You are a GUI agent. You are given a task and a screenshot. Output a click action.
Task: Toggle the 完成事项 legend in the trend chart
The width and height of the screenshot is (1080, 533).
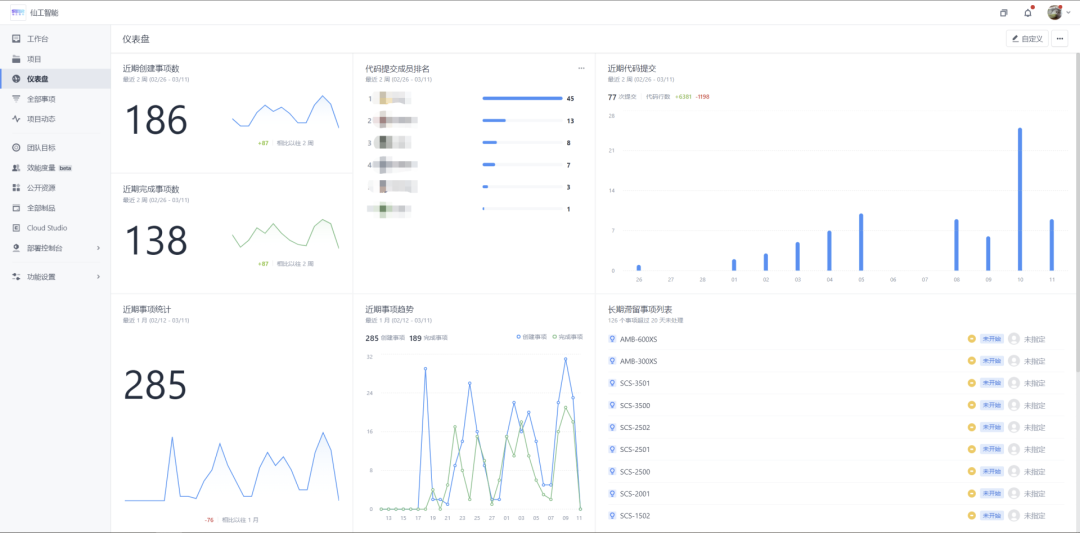coord(568,338)
